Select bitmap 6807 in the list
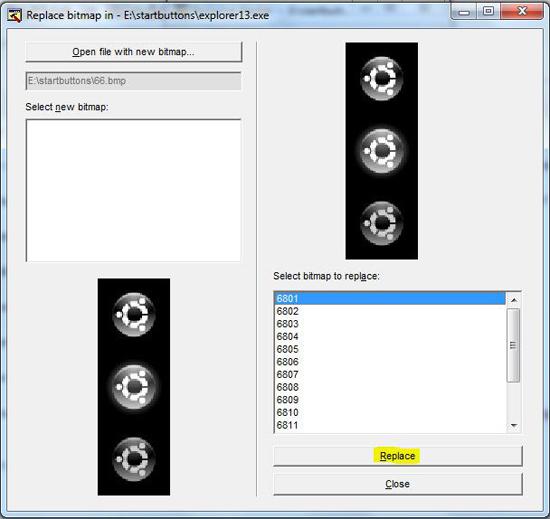Image resolution: width=550 pixels, height=519 pixels. coord(389,374)
